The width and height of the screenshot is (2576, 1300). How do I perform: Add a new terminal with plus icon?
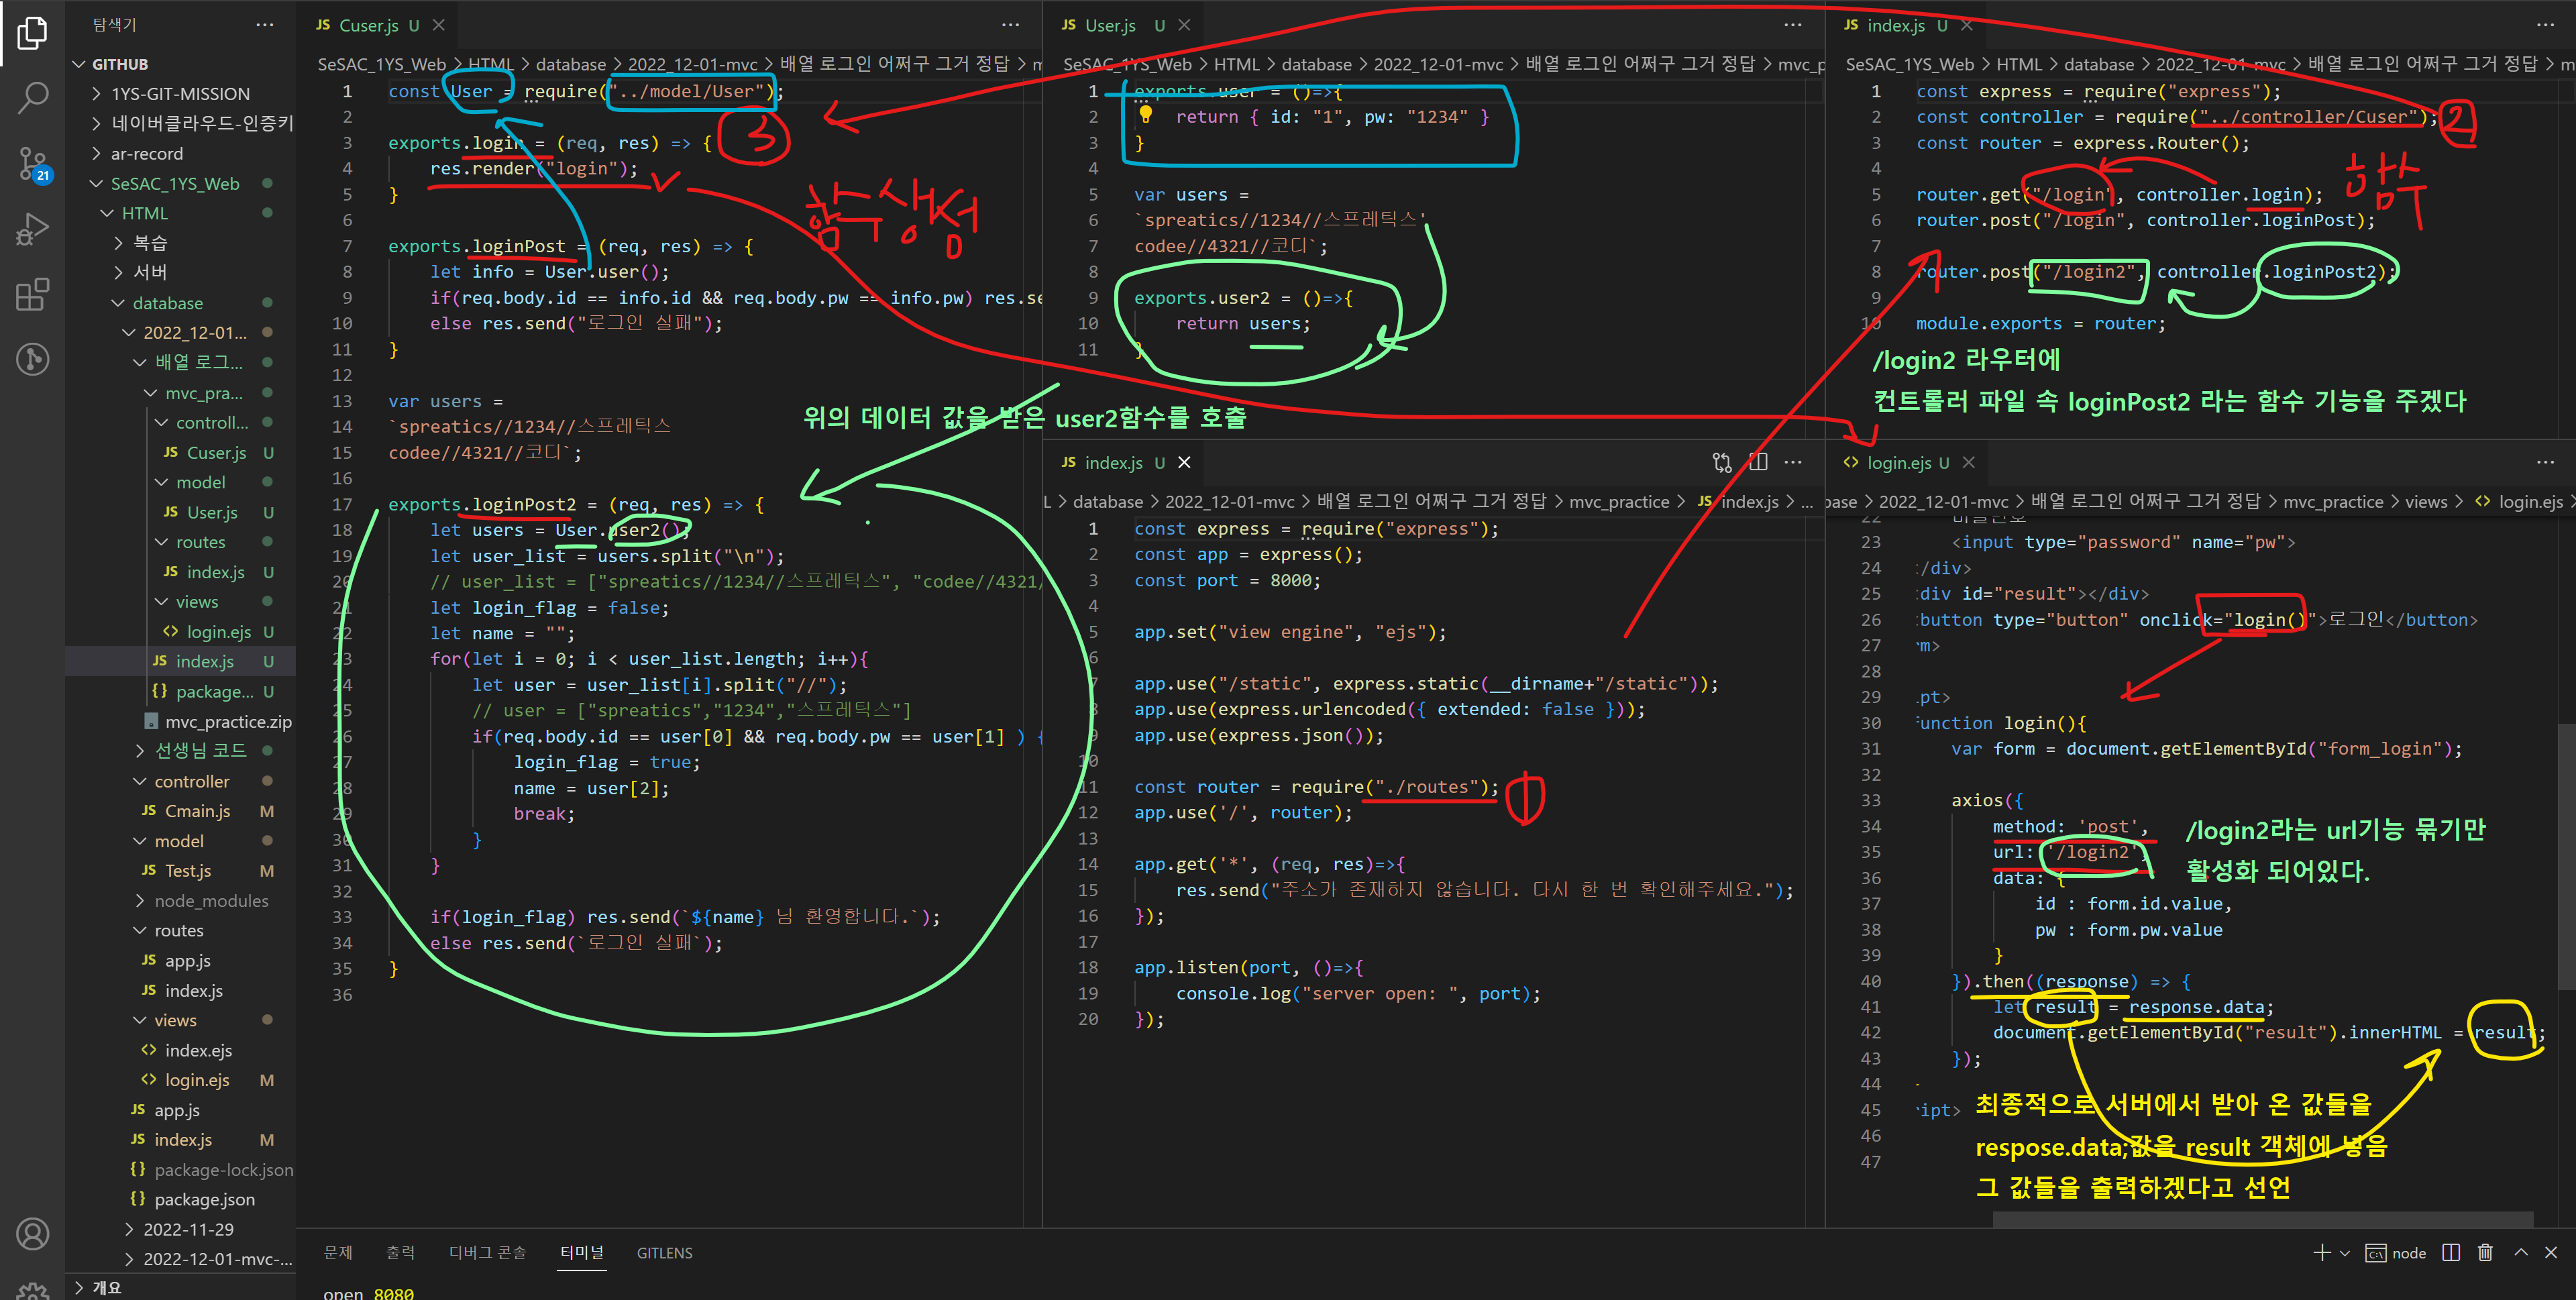pyautogui.click(x=2321, y=1253)
